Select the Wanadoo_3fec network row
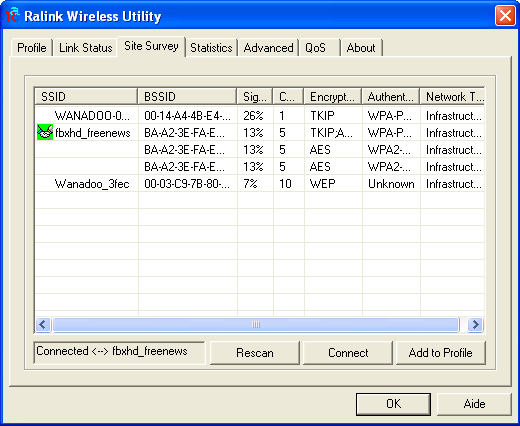The width and height of the screenshot is (520, 426). [x=260, y=184]
